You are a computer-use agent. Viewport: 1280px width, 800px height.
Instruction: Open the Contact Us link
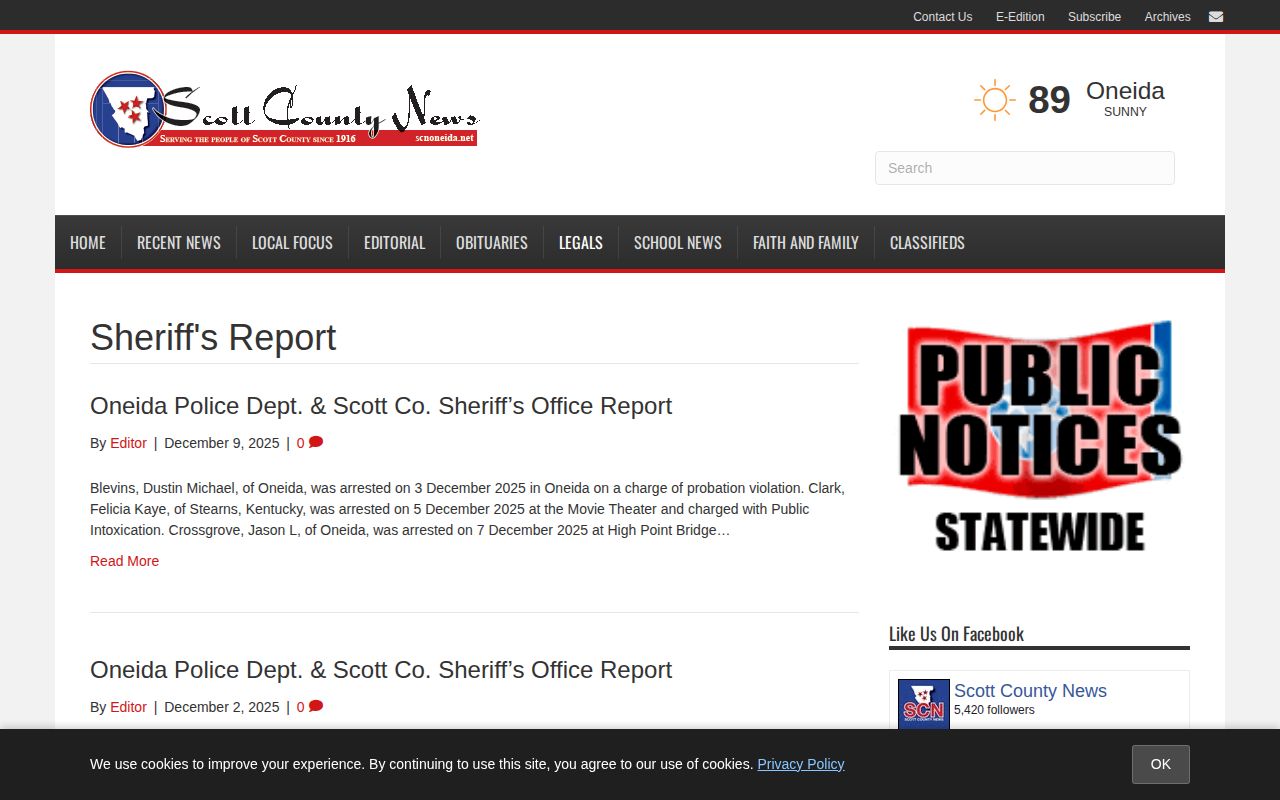[x=942, y=17]
